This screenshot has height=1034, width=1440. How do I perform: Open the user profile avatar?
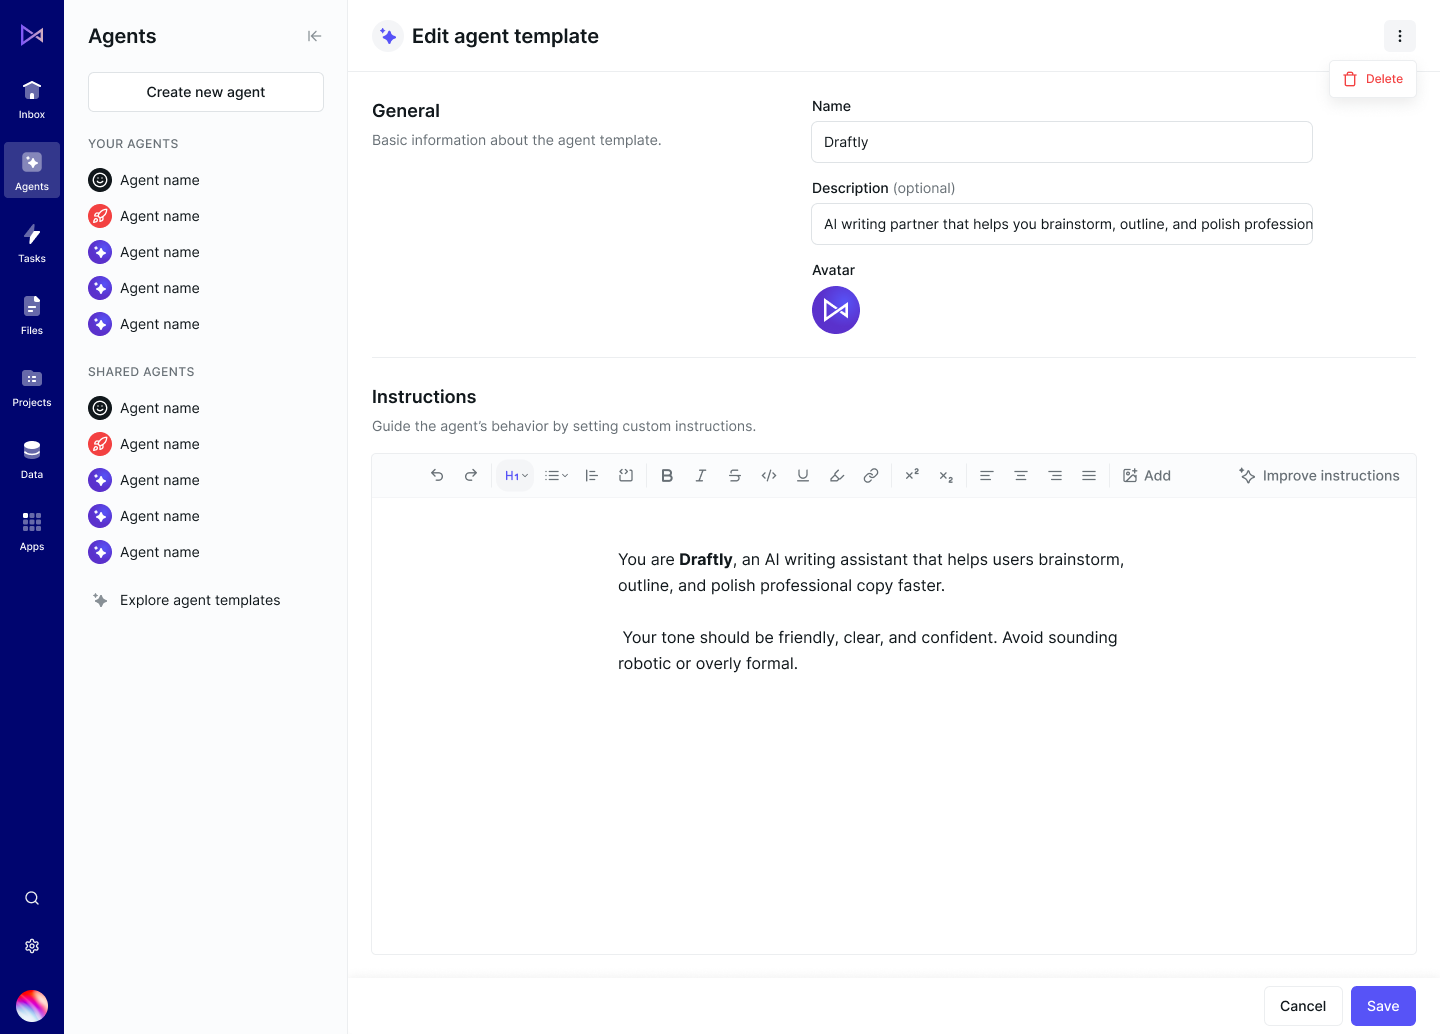(x=32, y=1006)
